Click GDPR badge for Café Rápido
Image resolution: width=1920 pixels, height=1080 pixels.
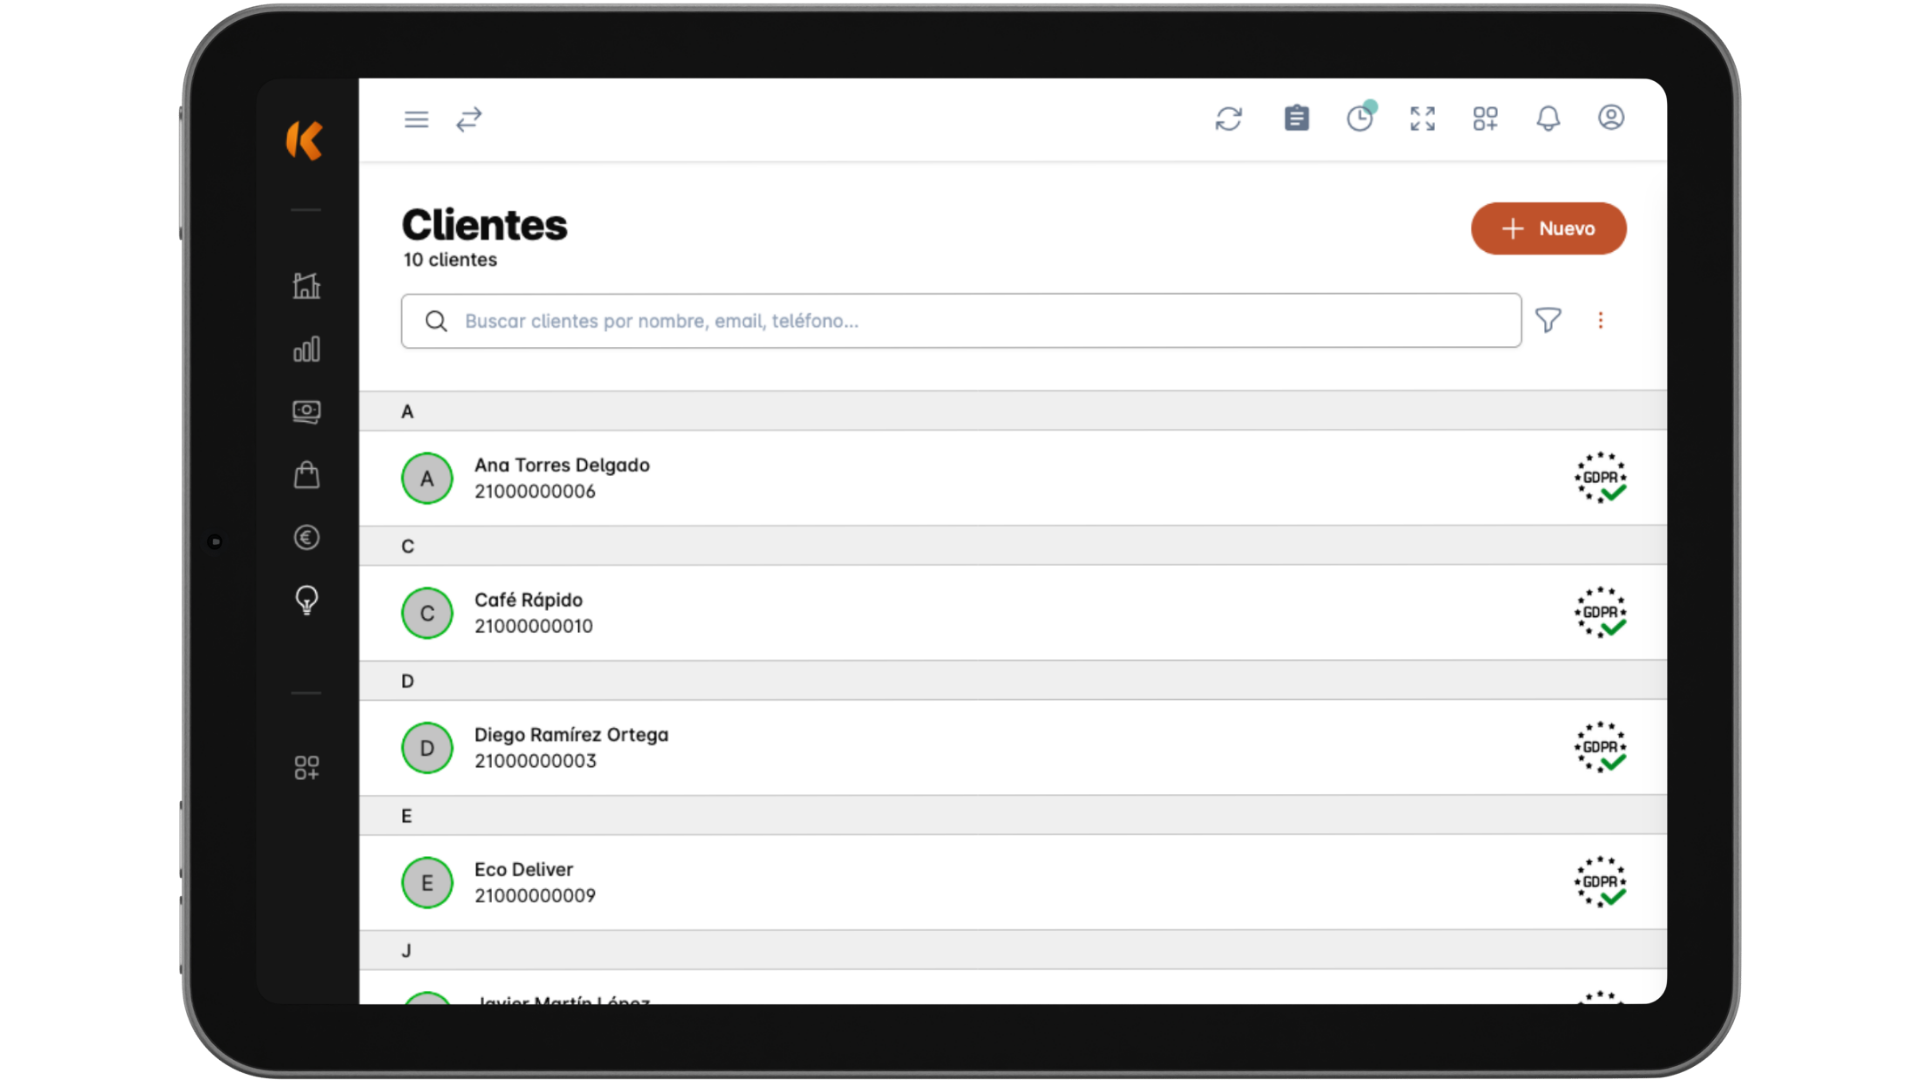[x=1600, y=613]
